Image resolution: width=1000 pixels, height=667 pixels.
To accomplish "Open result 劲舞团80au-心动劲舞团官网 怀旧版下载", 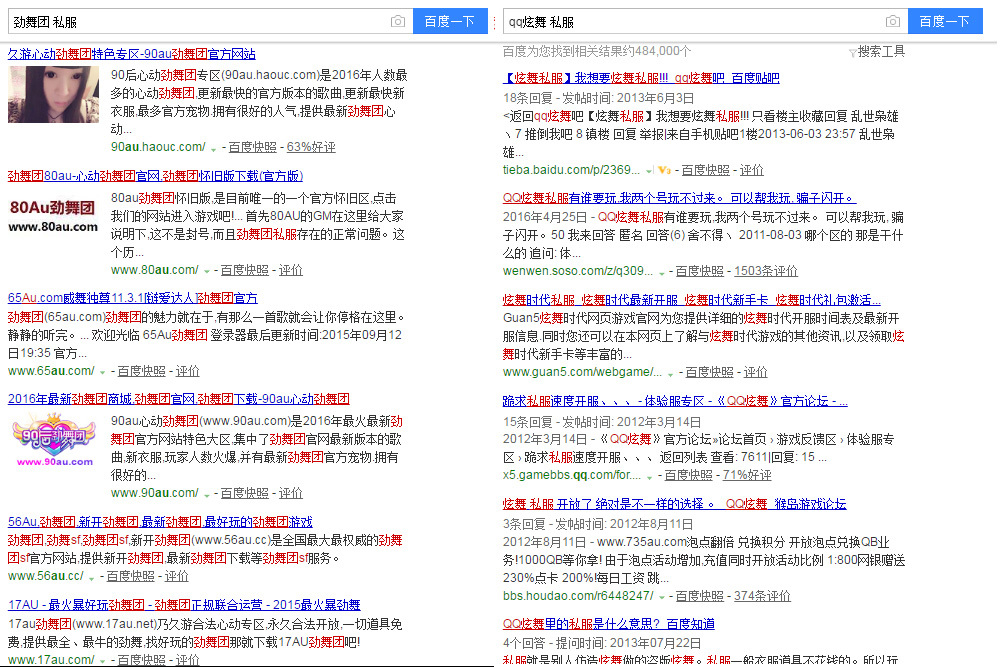I will pyautogui.click(x=156, y=176).
